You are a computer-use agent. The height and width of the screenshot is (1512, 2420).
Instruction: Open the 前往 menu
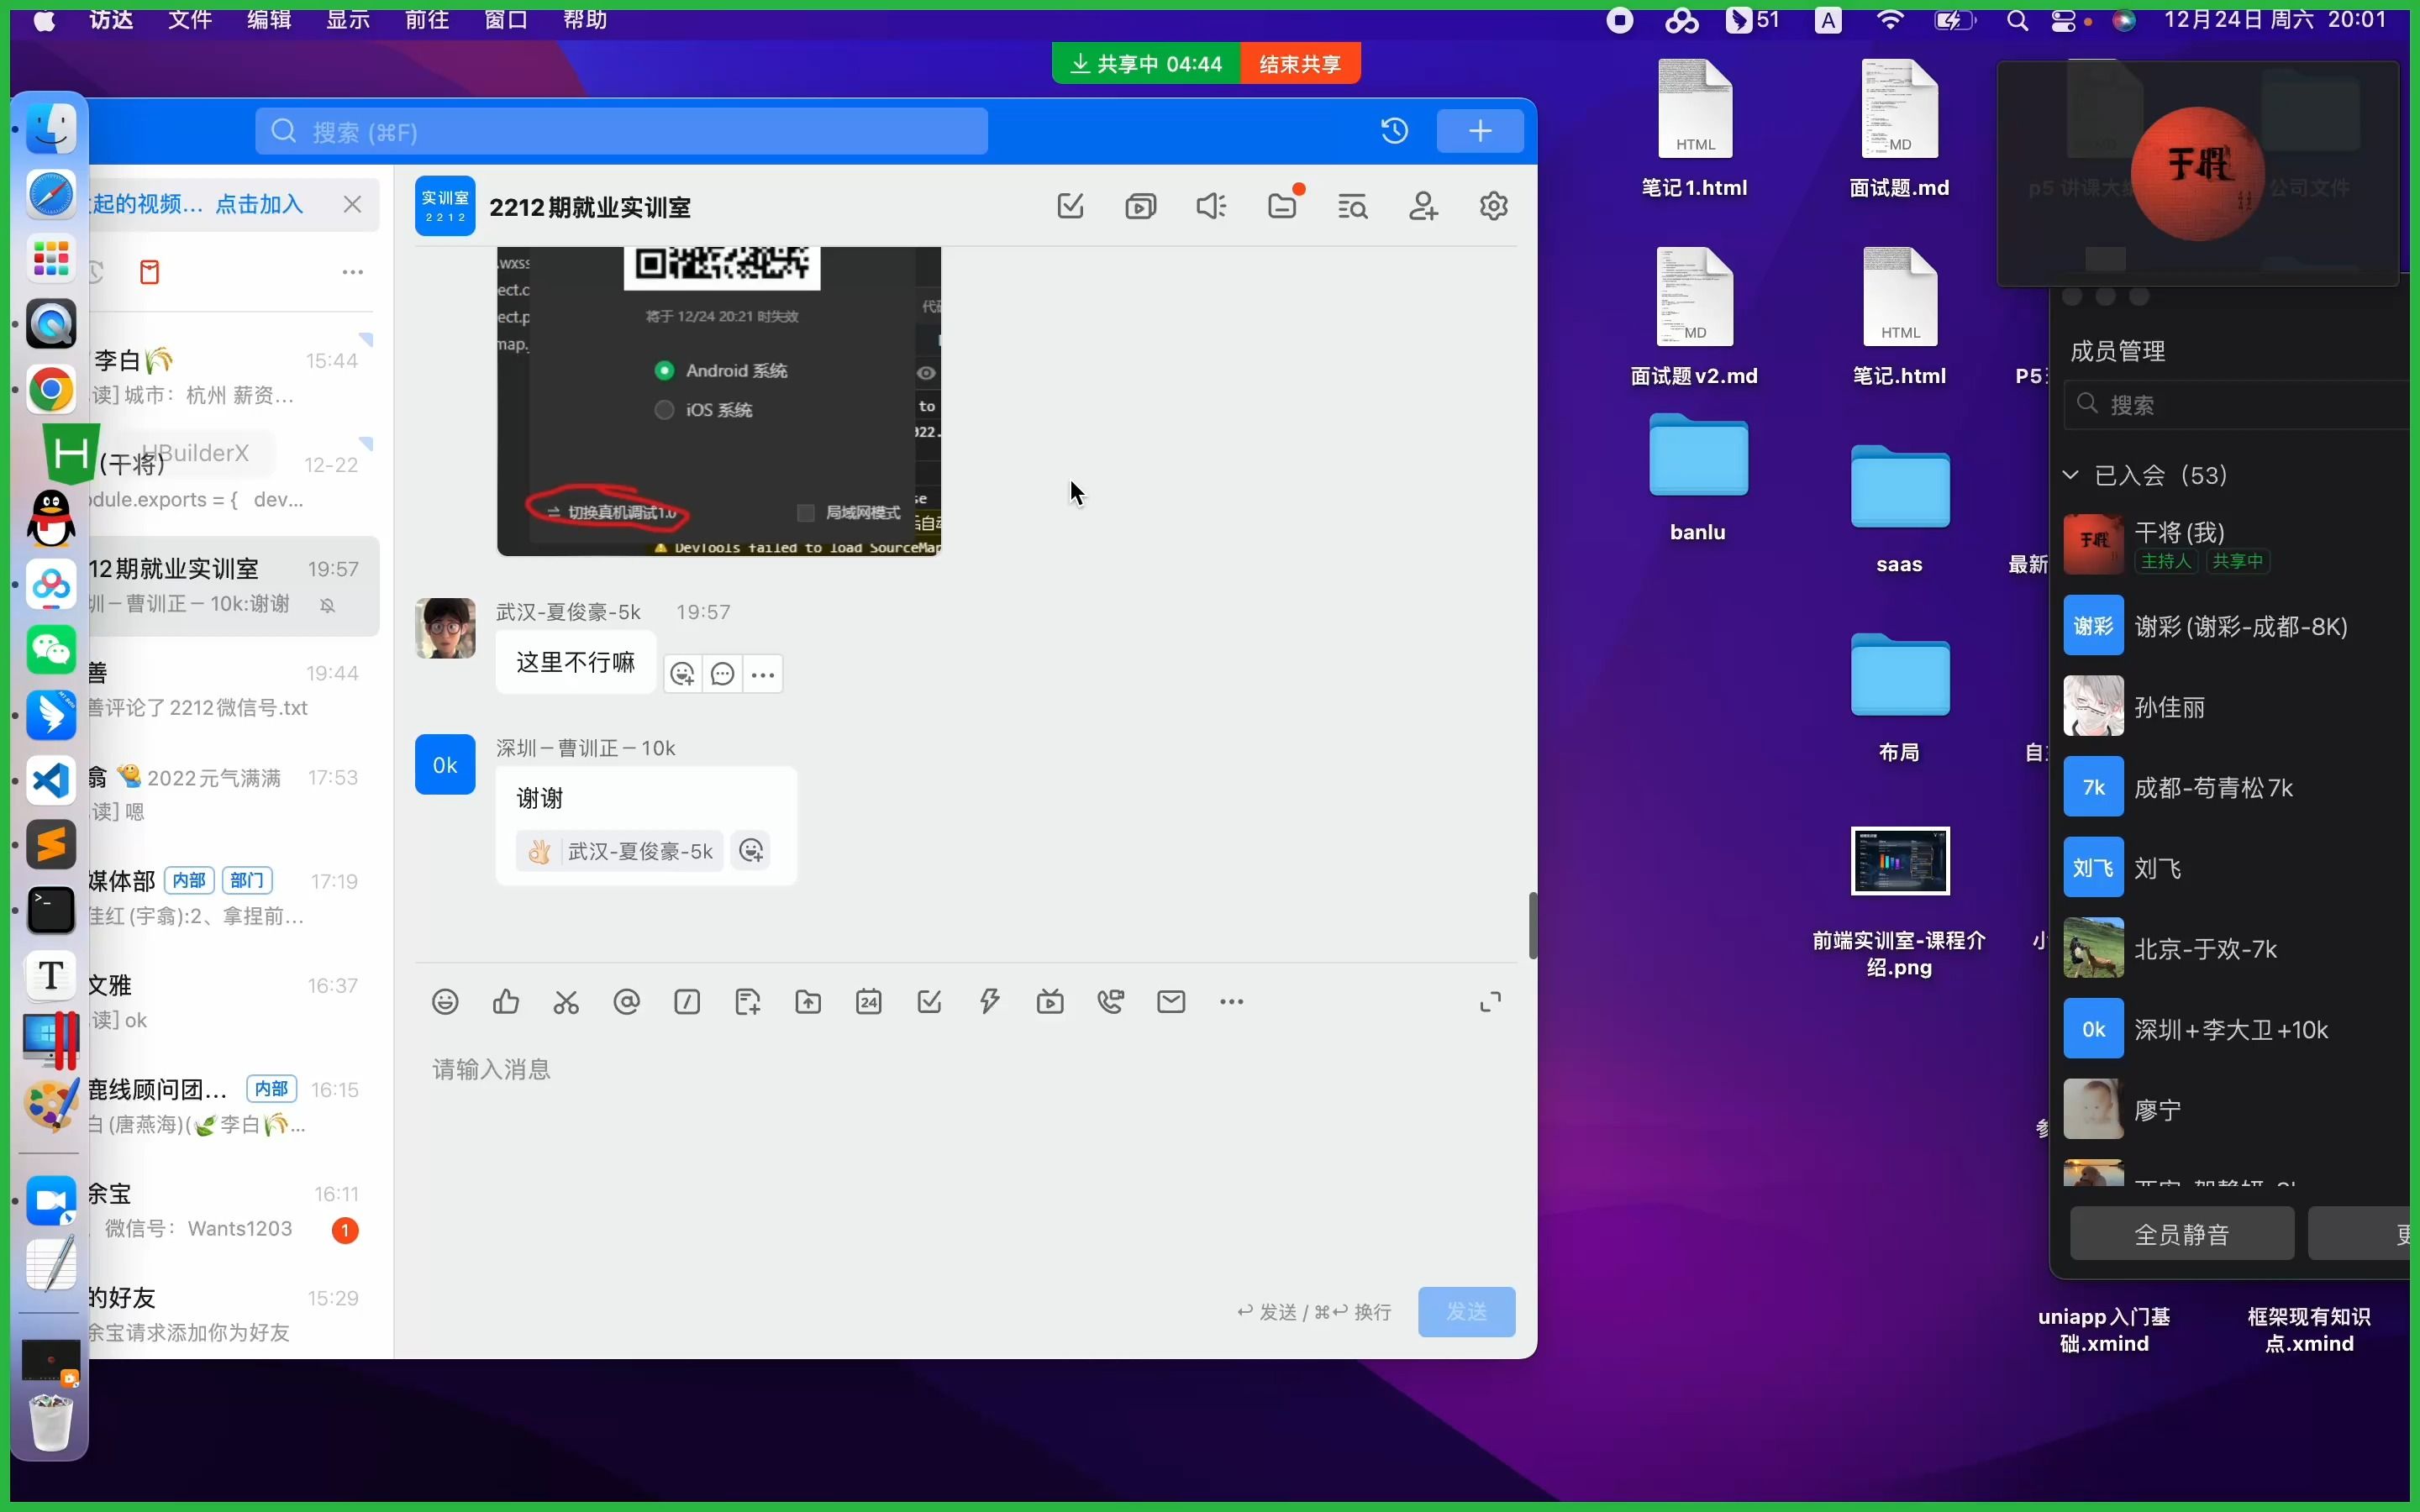click(x=427, y=20)
